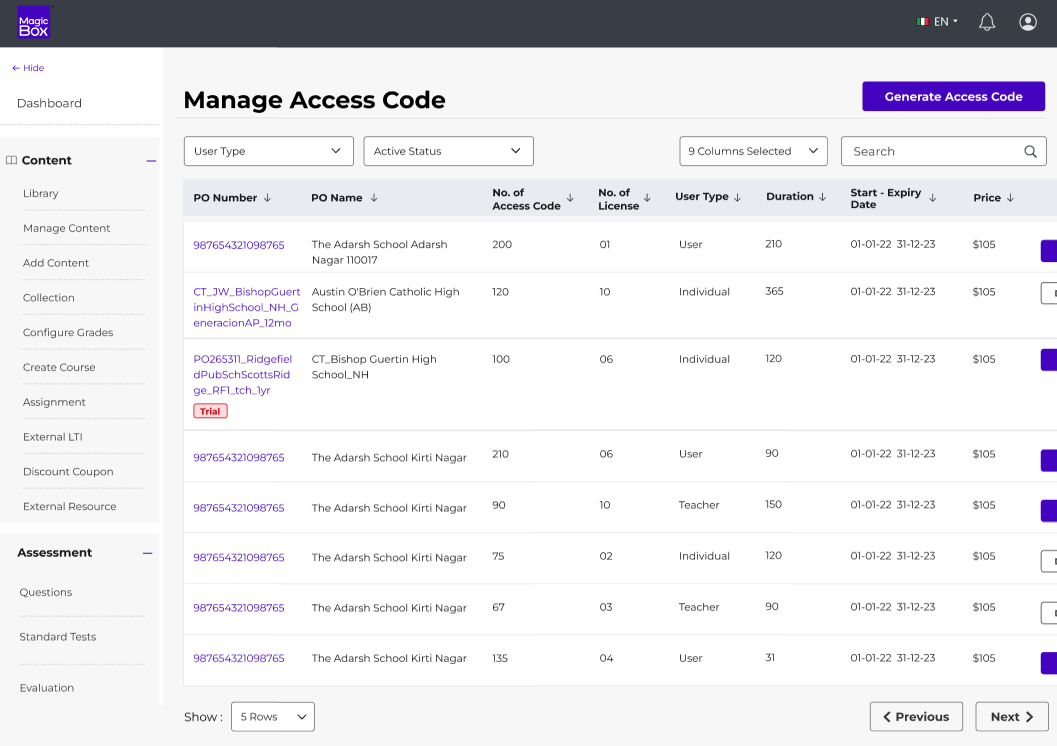Open the notifications bell

point(987,22)
